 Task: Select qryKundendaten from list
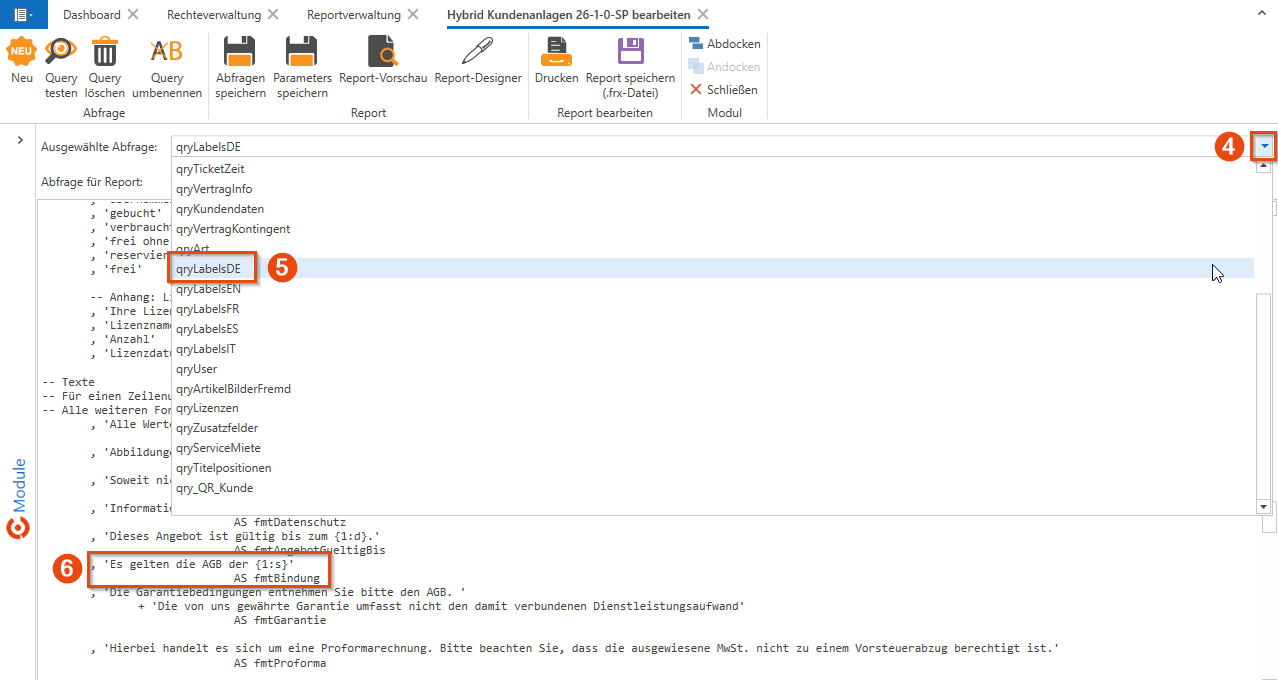[713, 209]
